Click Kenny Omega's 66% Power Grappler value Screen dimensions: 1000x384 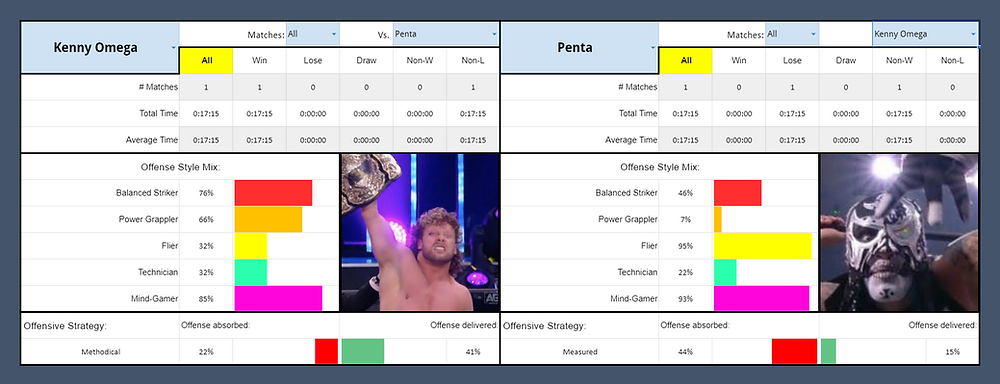point(206,219)
